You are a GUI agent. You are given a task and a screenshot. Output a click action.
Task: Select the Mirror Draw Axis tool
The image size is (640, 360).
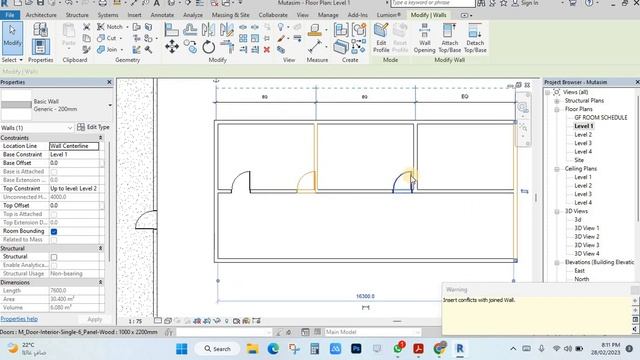point(227,29)
